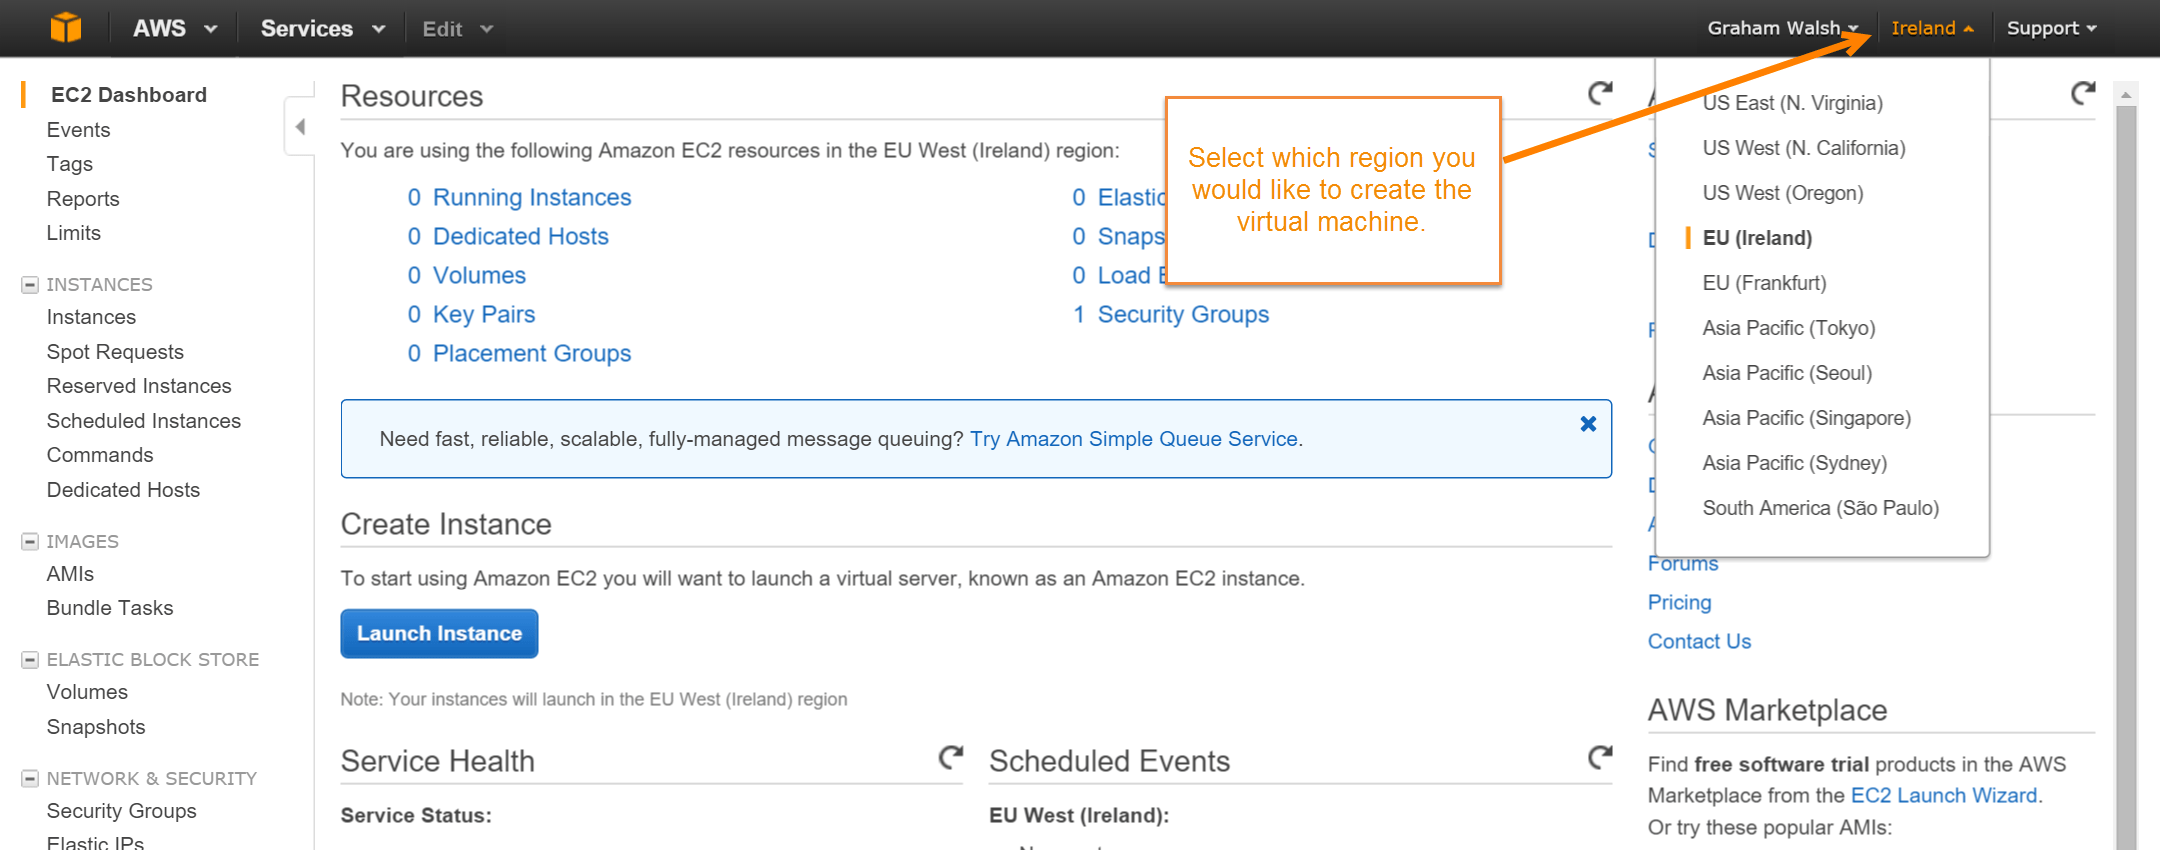Open the Services dropdown menu
Image resolution: width=2160 pixels, height=850 pixels.
pyautogui.click(x=322, y=28)
